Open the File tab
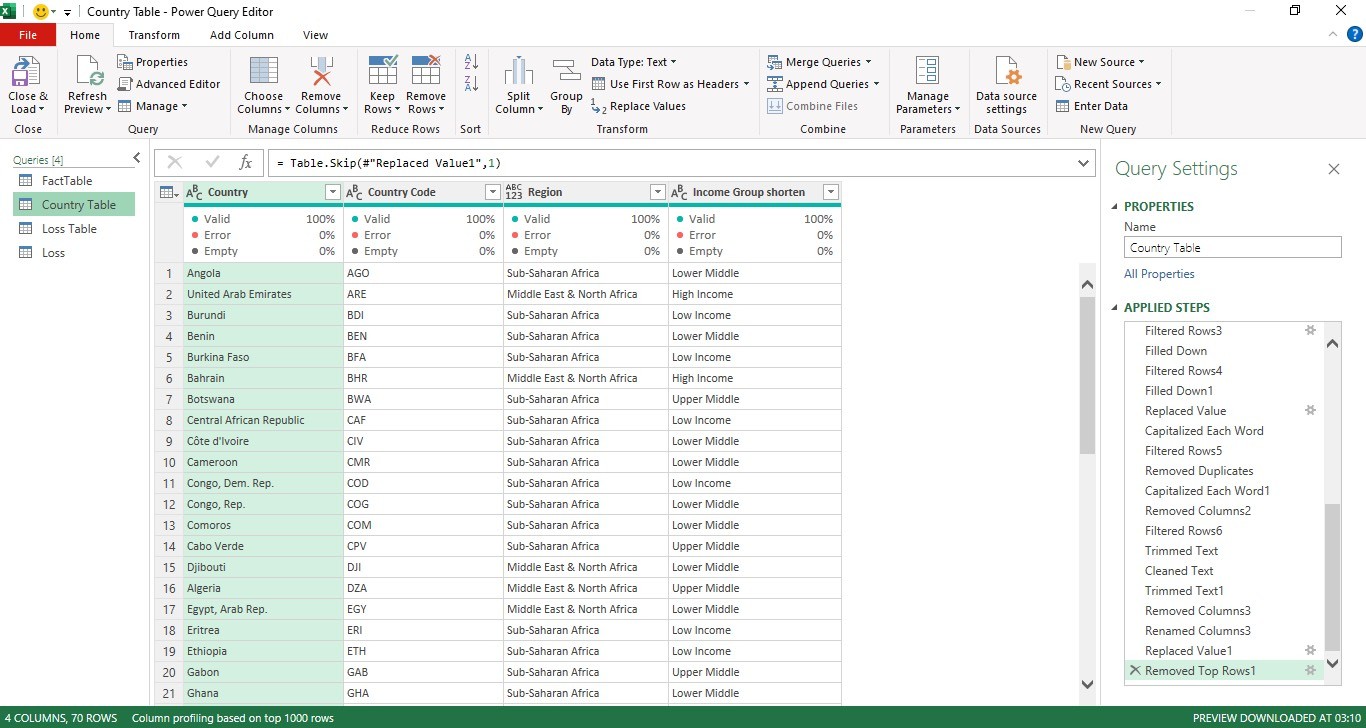 (x=28, y=35)
